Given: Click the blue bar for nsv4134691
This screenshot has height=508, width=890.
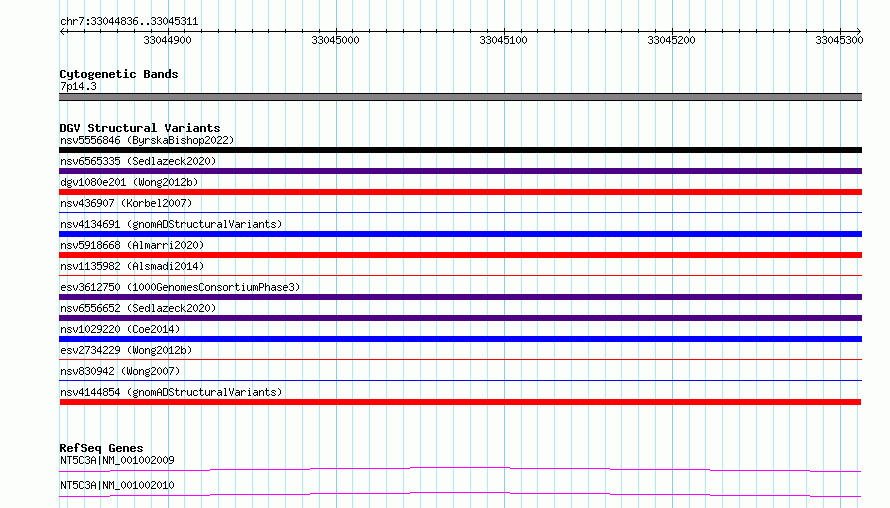Looking at the screenshot, I should point(460,234).
